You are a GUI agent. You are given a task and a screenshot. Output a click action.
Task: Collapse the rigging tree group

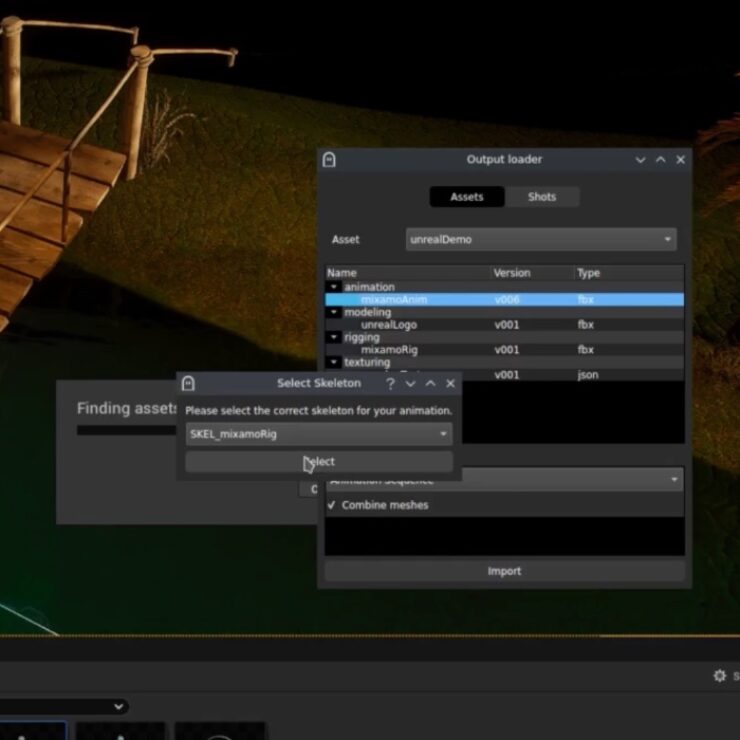click(334, 337)
